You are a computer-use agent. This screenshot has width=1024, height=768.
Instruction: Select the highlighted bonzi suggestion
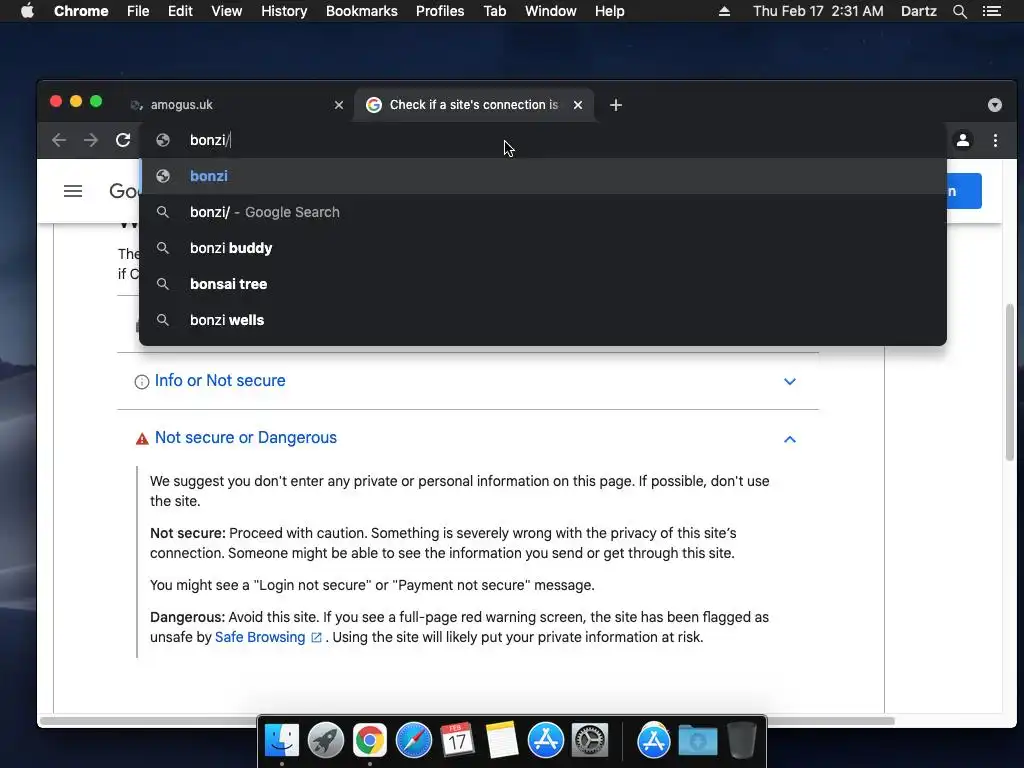543,176
